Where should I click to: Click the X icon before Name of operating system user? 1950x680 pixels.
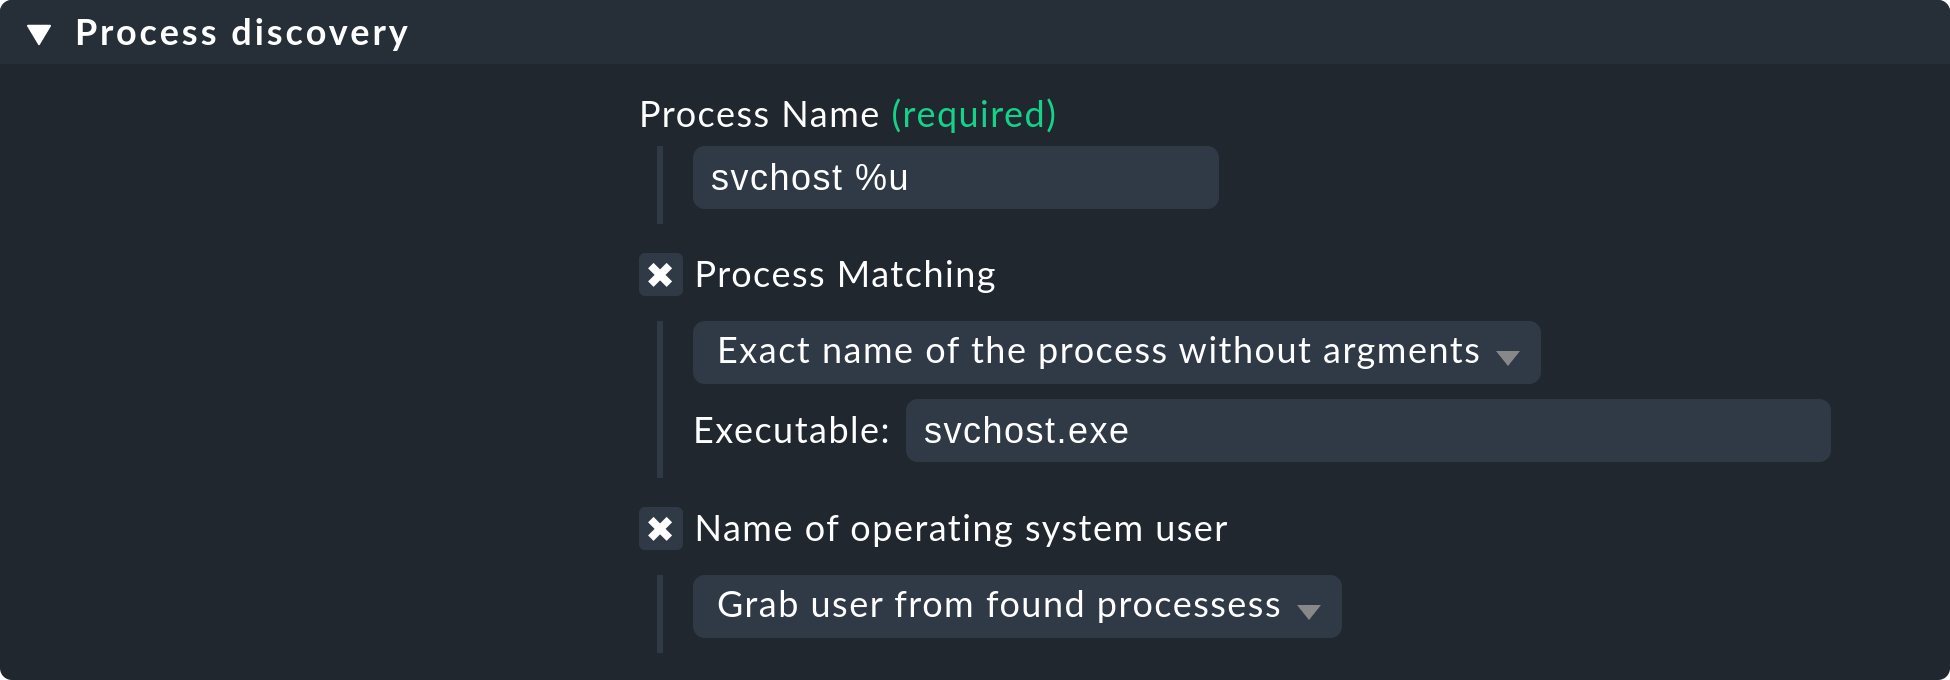point(661,529)
